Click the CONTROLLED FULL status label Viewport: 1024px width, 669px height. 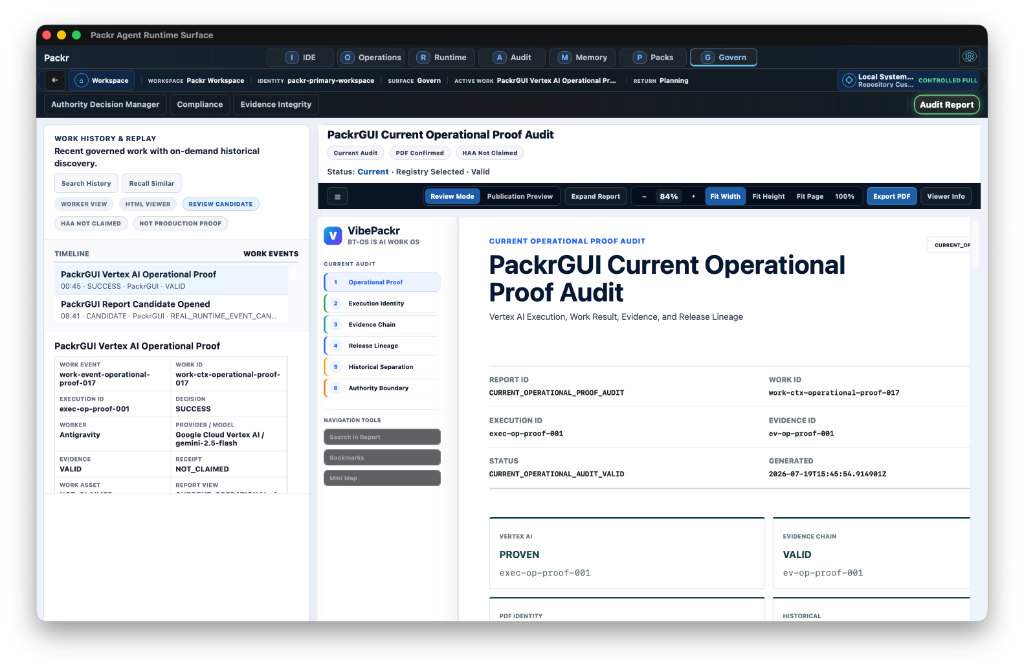click(x=948, y=80)
